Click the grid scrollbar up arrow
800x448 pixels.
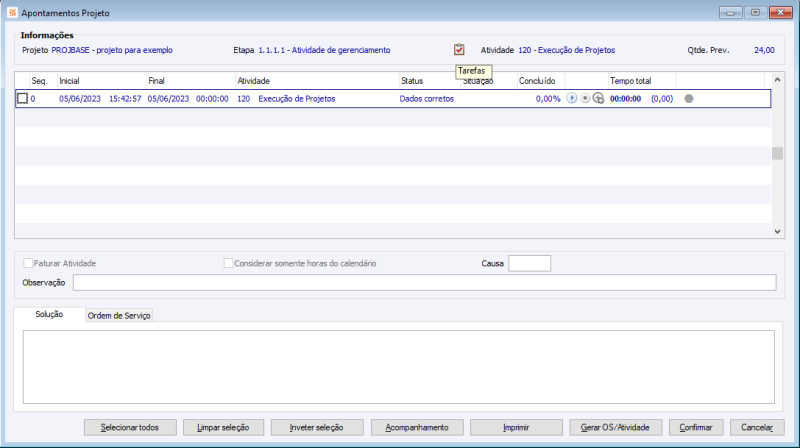point(777,80)
